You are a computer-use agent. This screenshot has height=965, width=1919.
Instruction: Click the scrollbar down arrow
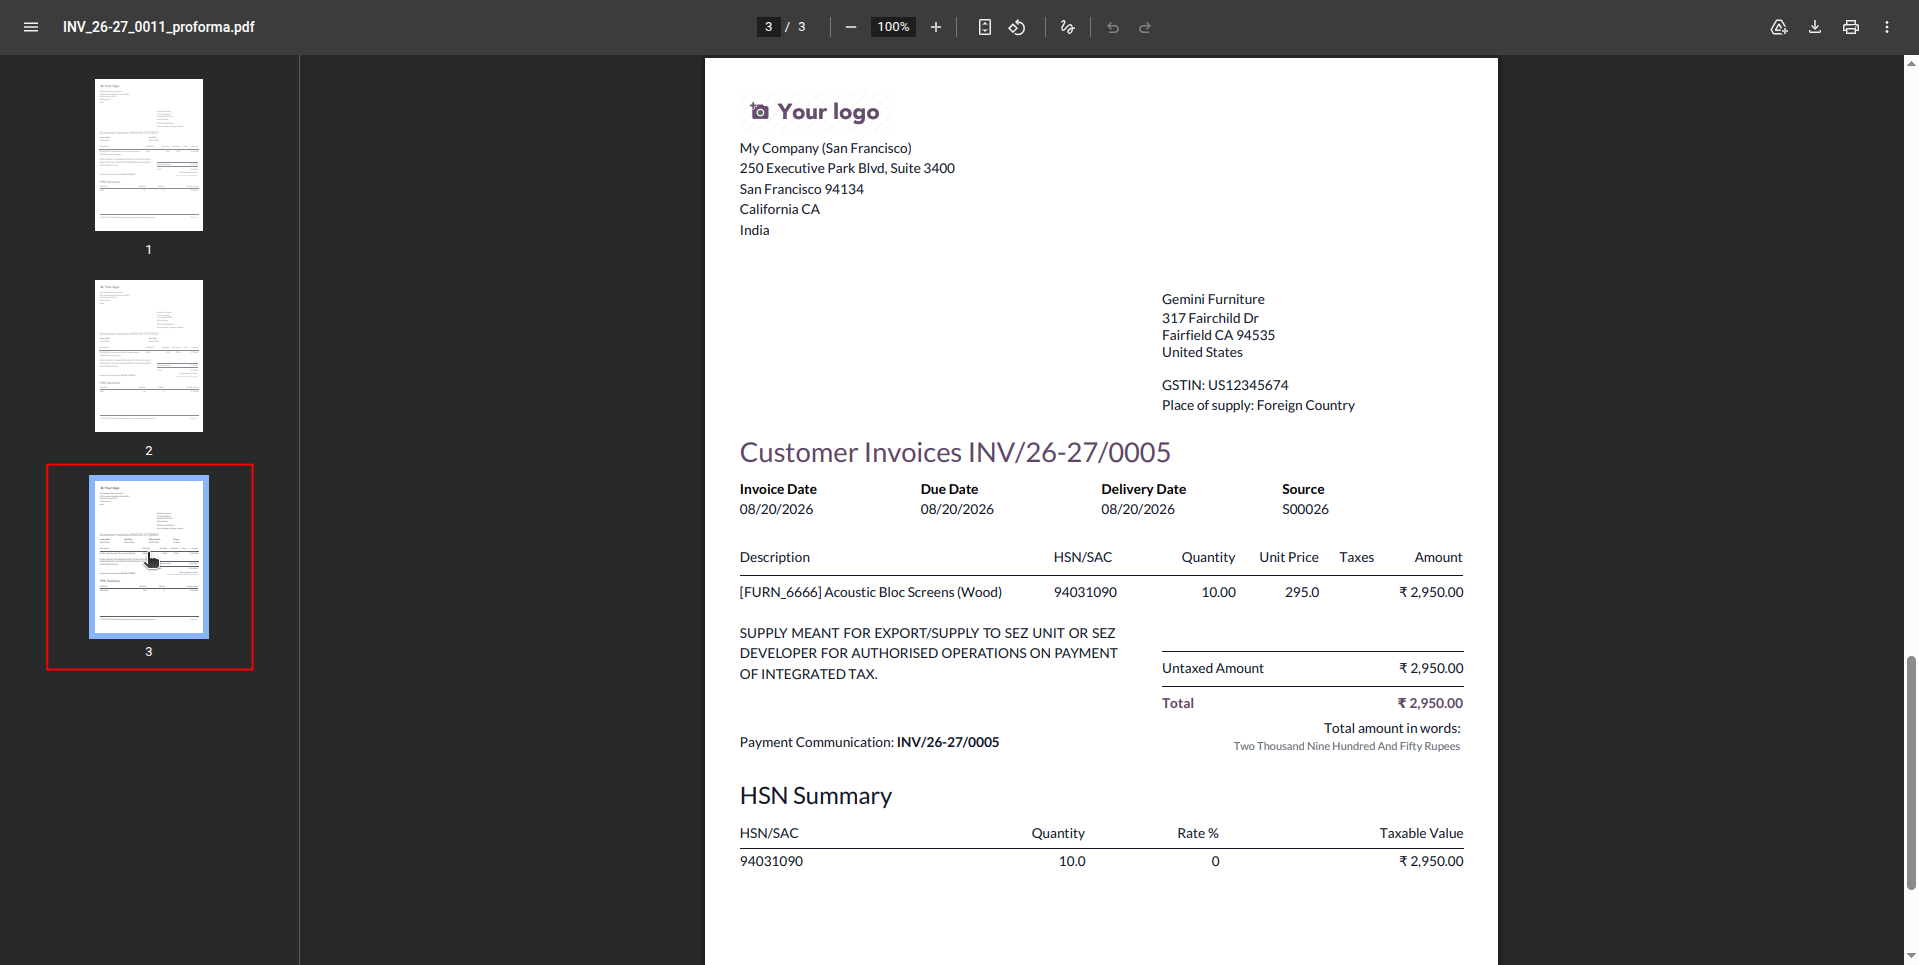tap(1911, 957)
